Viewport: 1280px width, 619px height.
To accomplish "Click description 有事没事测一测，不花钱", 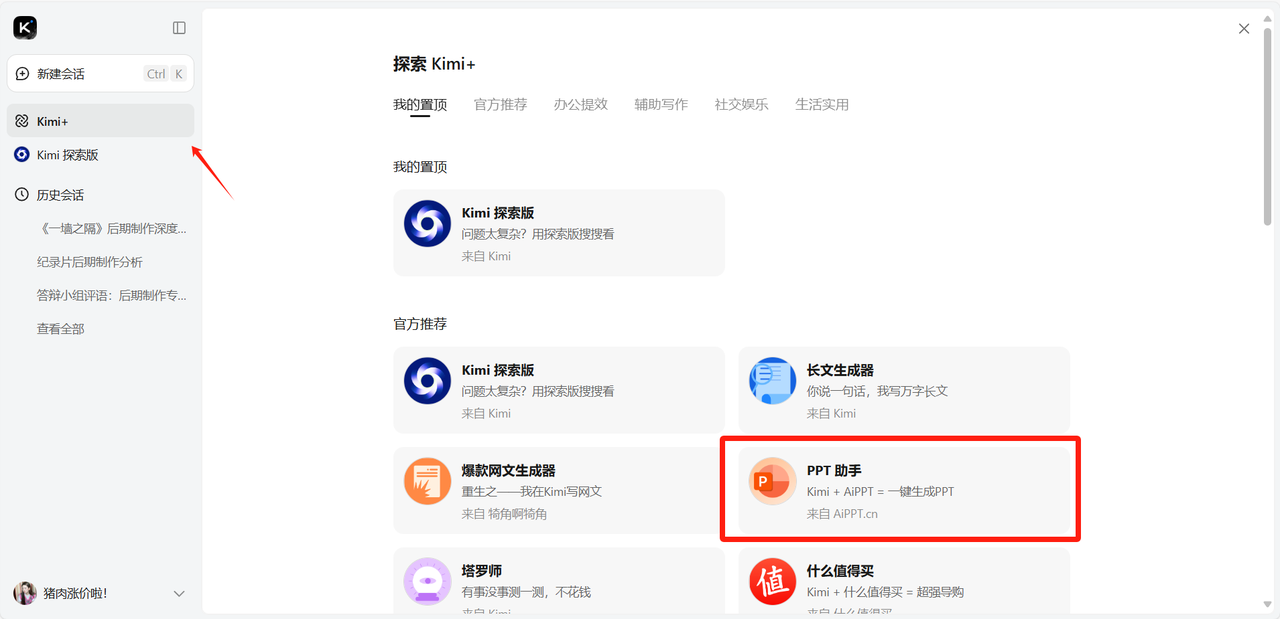I will click(x=526, y=592).
